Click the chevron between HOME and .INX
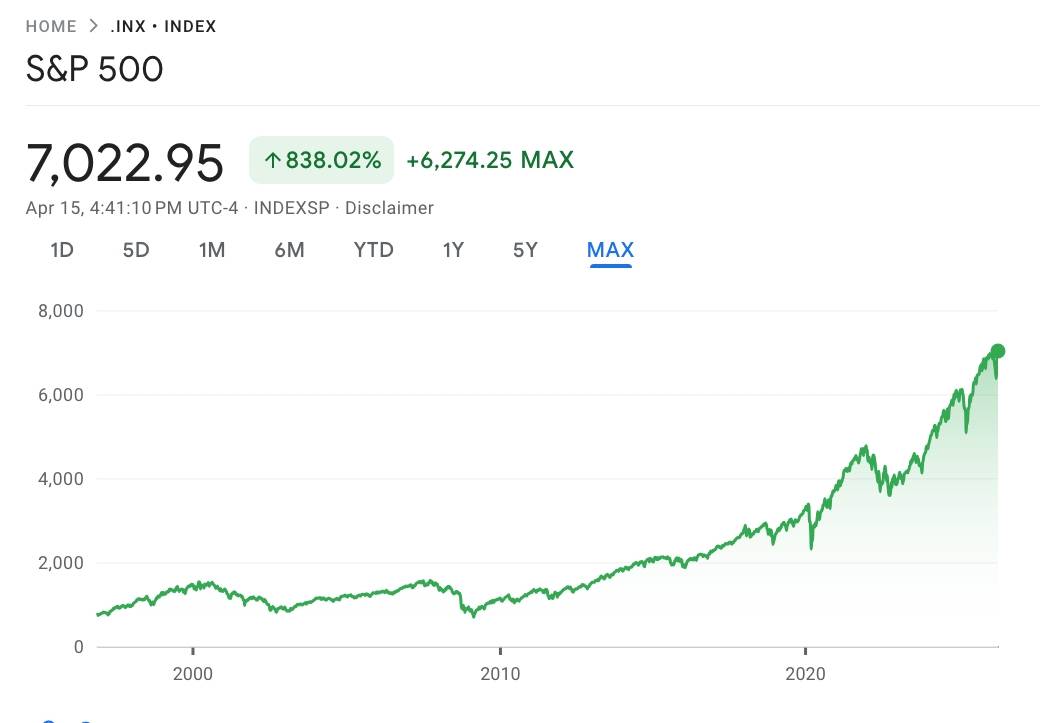The height and width of the screenshot is (723, 1040). pyautogui.click(x=95, y=26)
